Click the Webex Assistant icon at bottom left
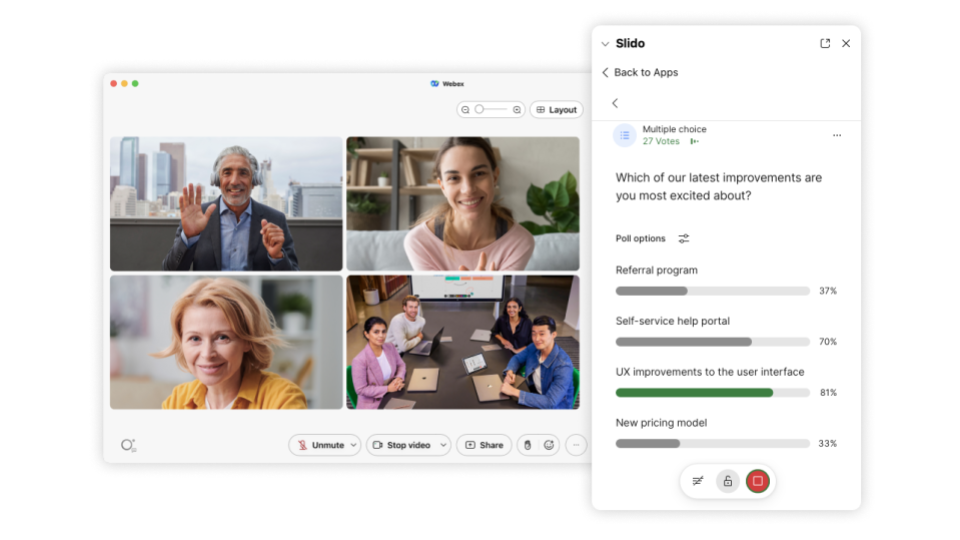Screen dimensions: 960x540 point(128,445)
